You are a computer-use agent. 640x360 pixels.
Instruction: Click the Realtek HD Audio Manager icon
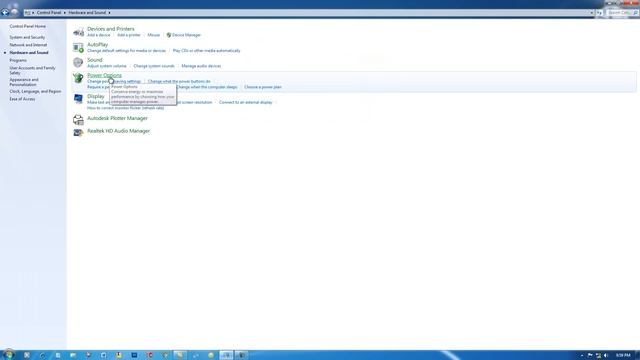[78, 132]
